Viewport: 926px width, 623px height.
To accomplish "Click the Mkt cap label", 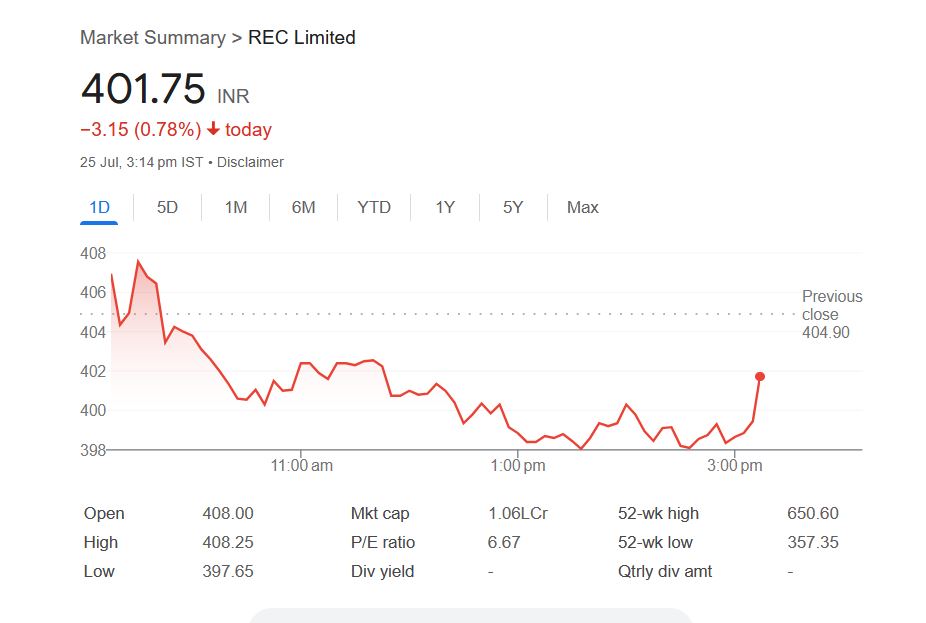I will (x=380, y=513).
